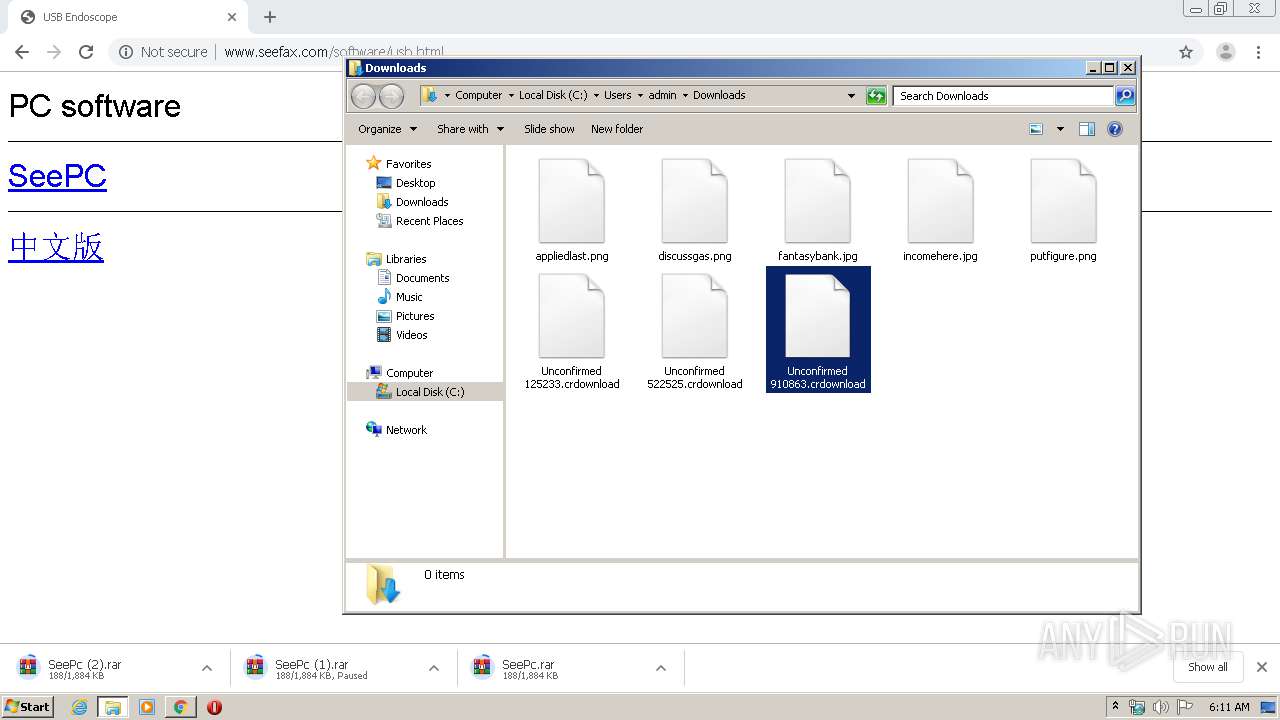Close the USB Endoscope tab
Image resolution: width=1280 pixels, height=720 pixels.
click(232, 17)
